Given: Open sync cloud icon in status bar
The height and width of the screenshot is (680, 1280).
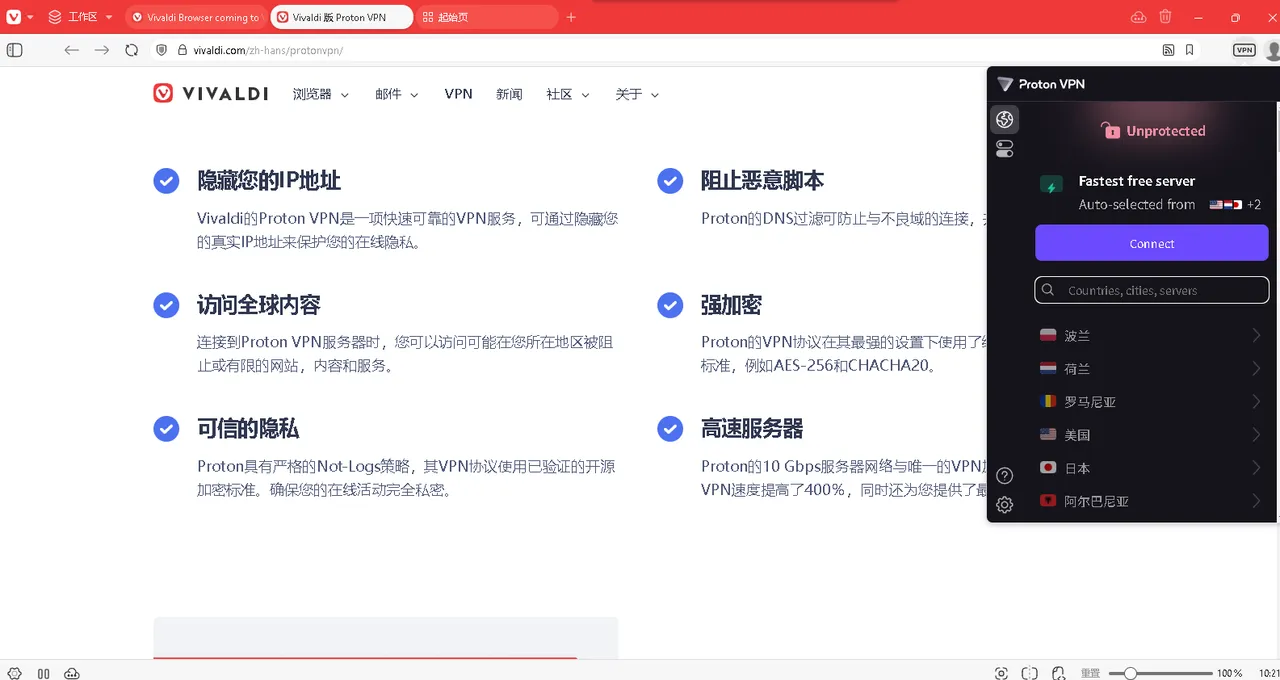Looking at the screenshot, I should click(x=72, y=673).
